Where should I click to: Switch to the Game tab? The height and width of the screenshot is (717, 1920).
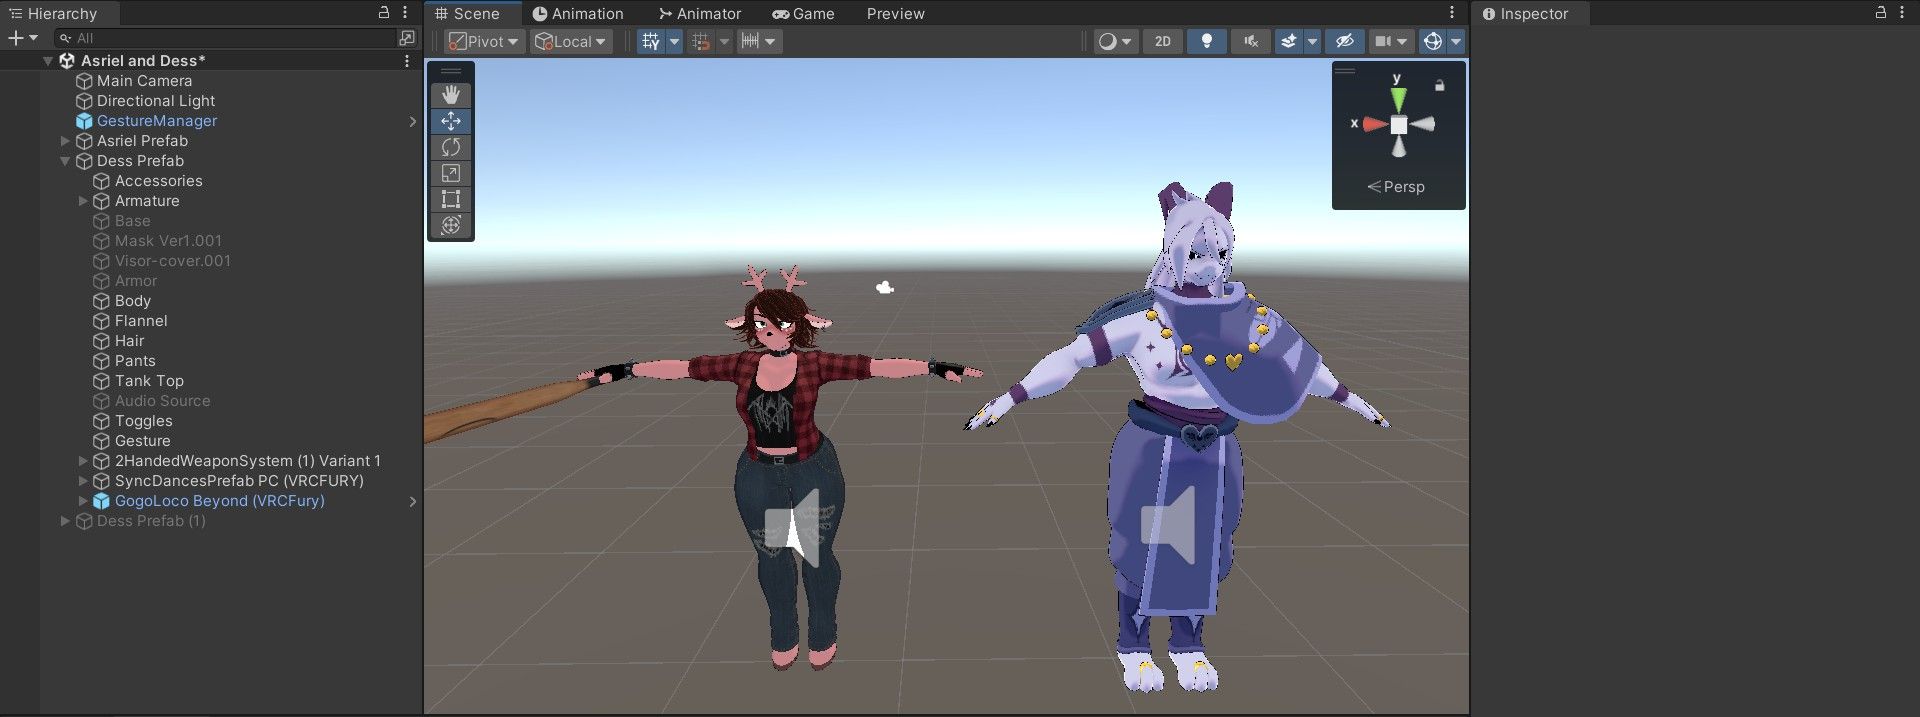click(803, 14)
